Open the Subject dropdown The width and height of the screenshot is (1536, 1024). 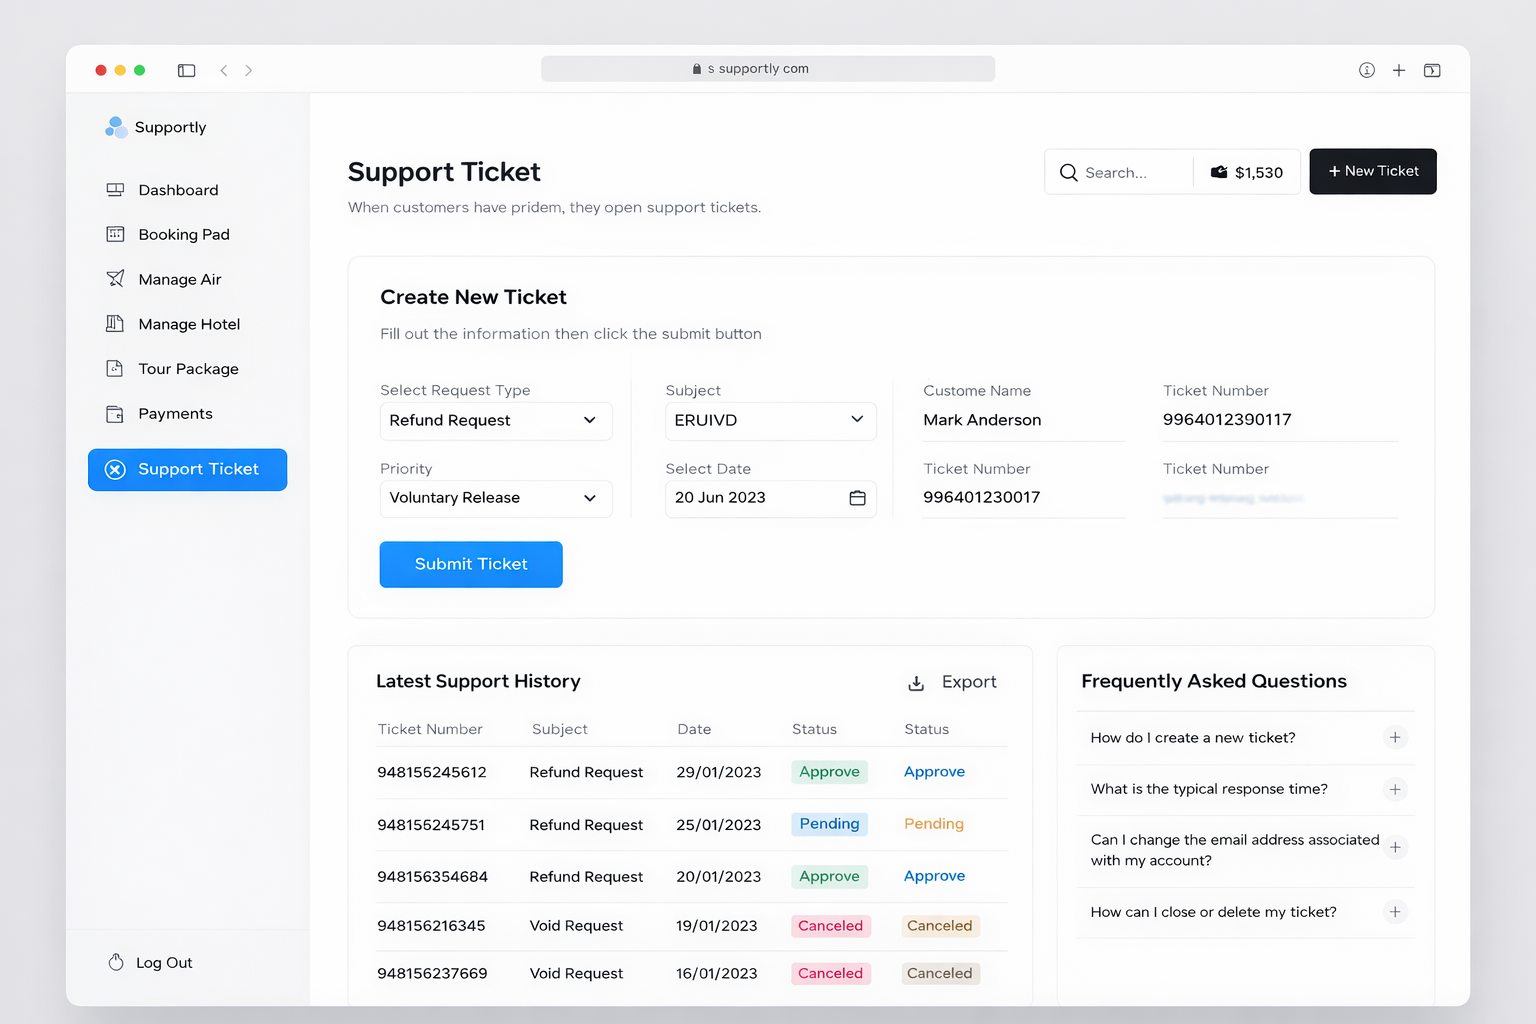click(770, 421)
